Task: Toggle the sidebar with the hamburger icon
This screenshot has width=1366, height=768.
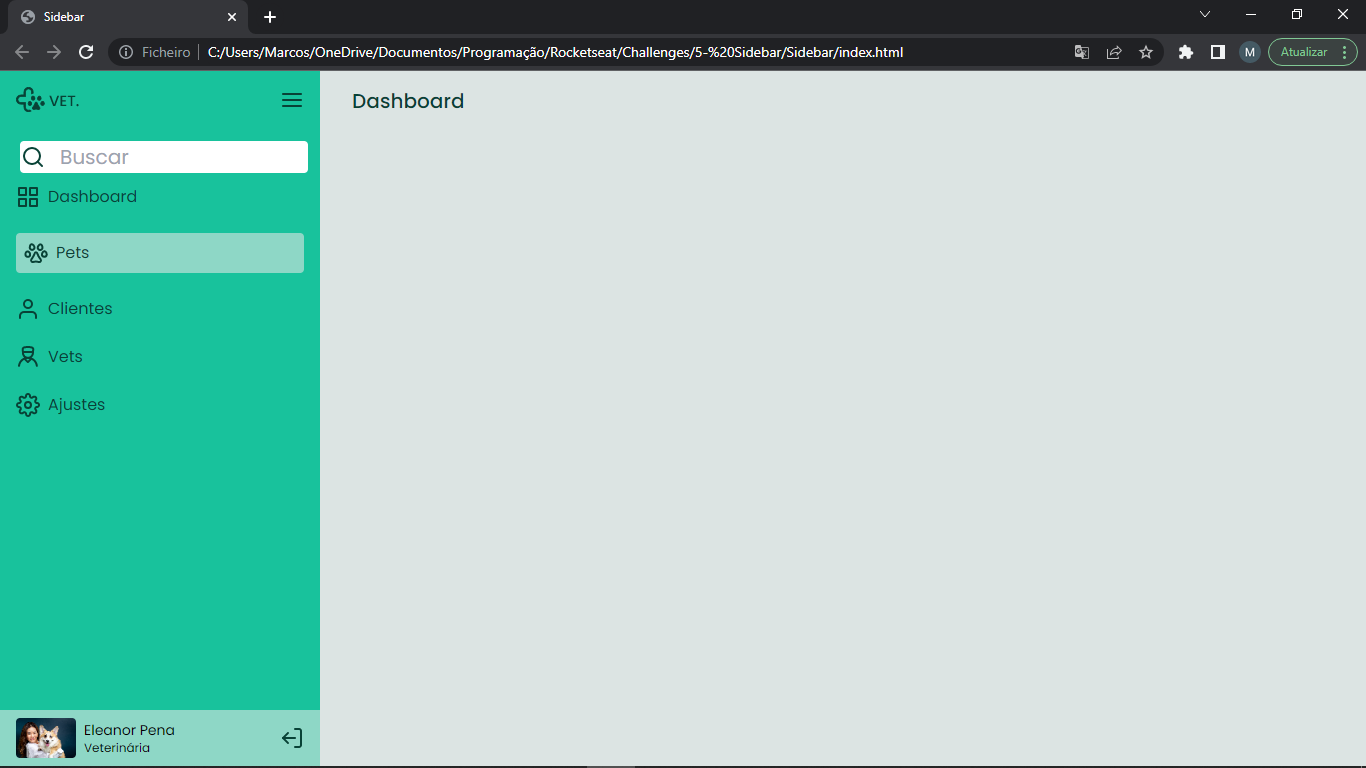Action: click(x=291, y=100)
